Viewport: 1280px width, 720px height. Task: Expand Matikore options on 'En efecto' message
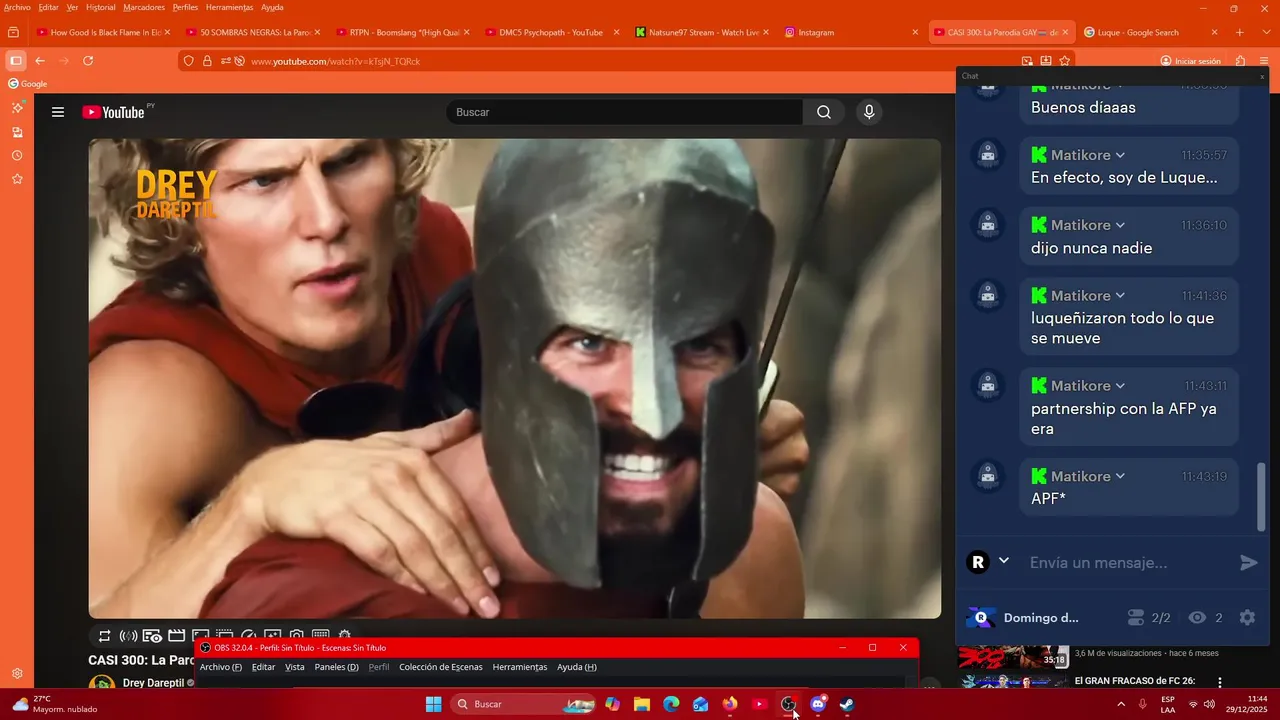click(1120, 155)
